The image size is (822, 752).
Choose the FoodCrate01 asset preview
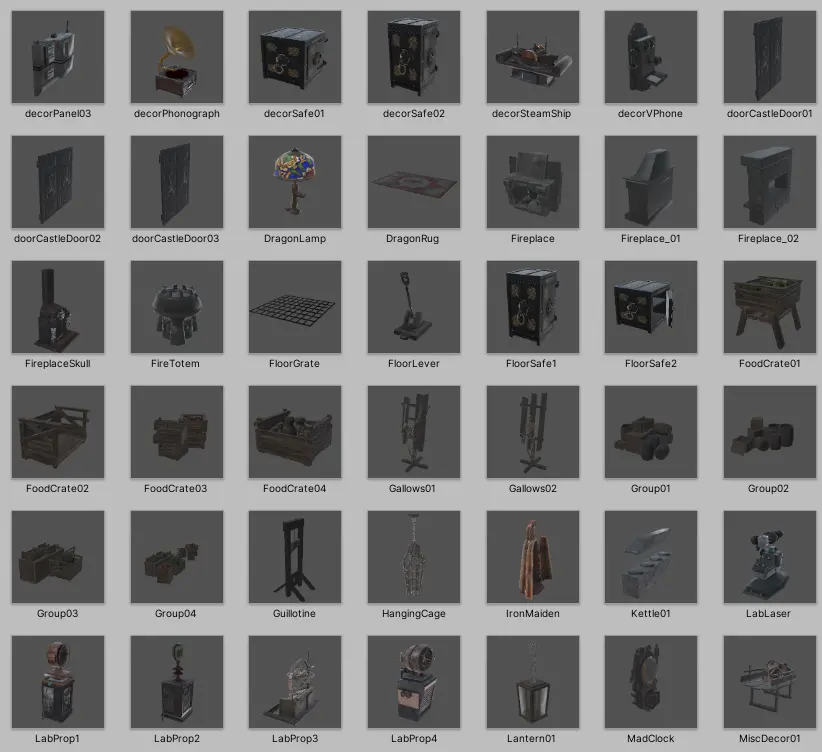[770, 307]
